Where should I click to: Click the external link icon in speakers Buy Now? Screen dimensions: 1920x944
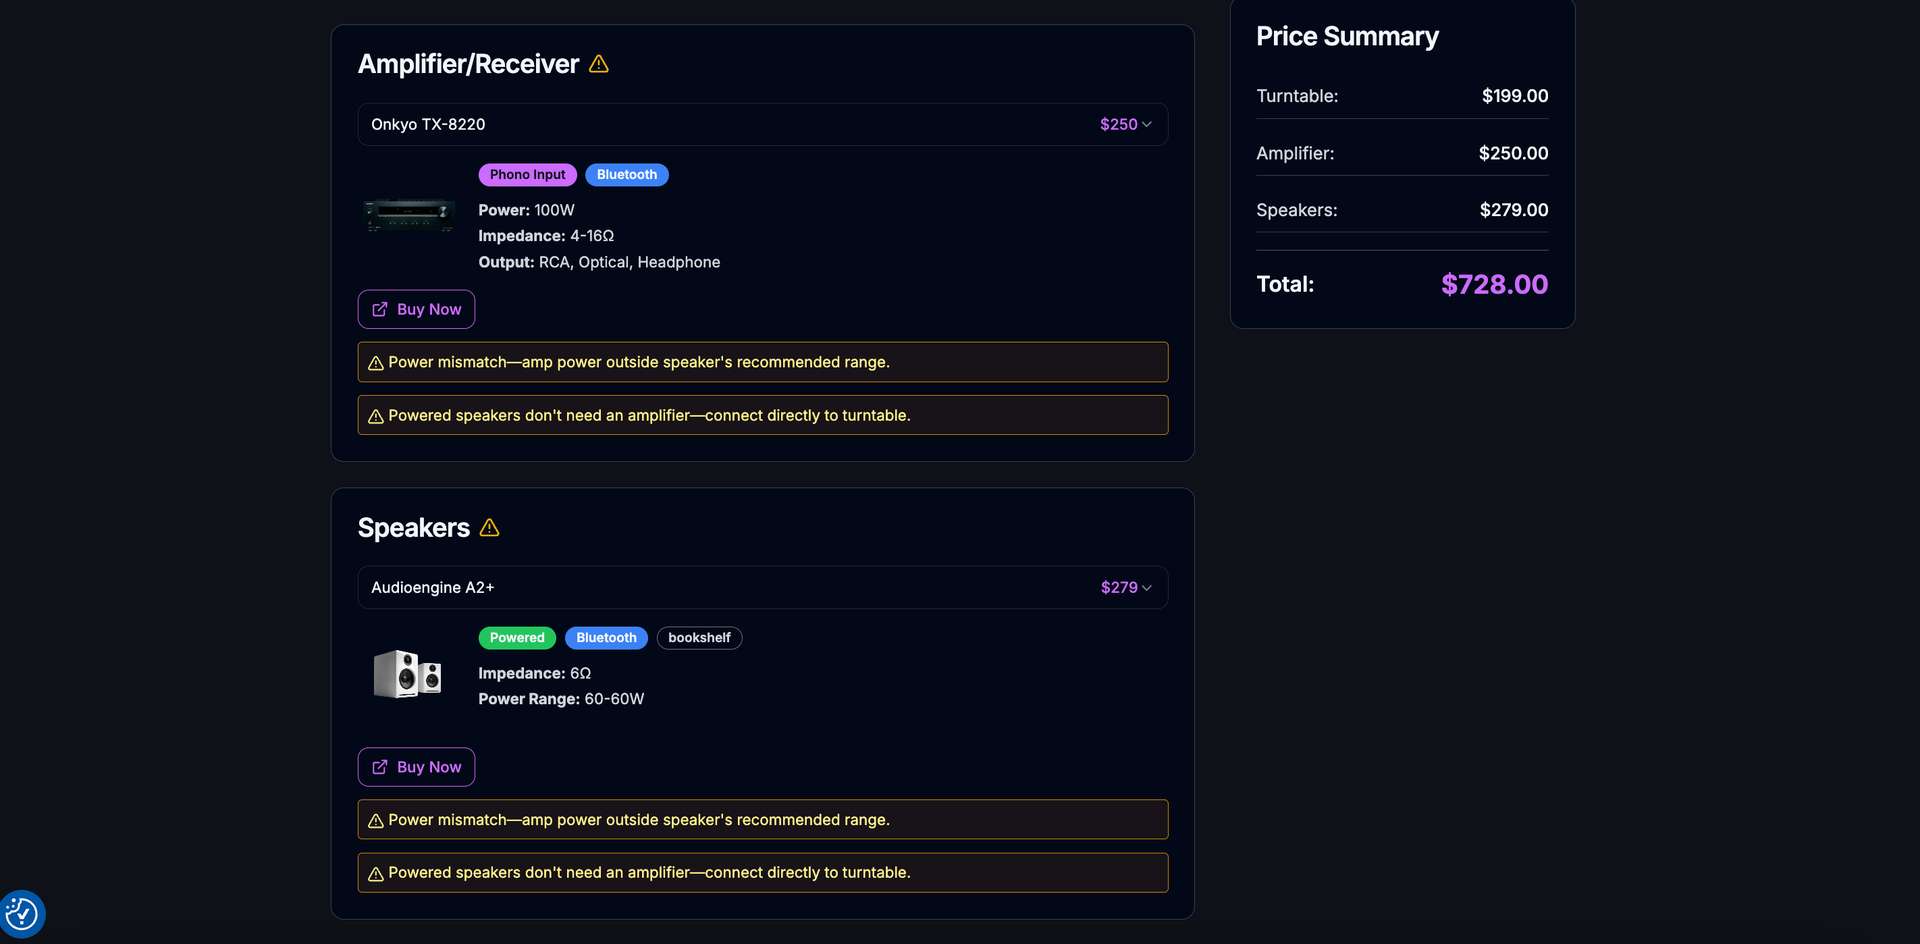tap(380, 767)
